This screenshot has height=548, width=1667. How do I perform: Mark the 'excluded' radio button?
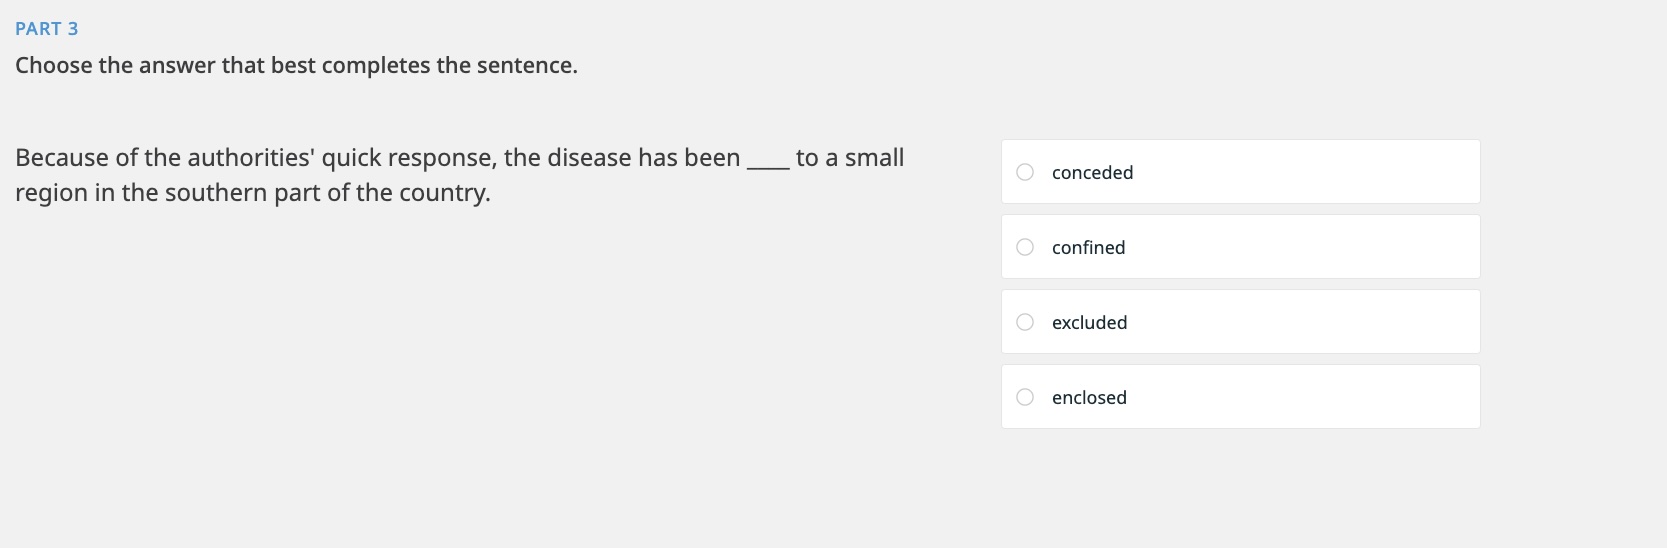pos(1025,322)
